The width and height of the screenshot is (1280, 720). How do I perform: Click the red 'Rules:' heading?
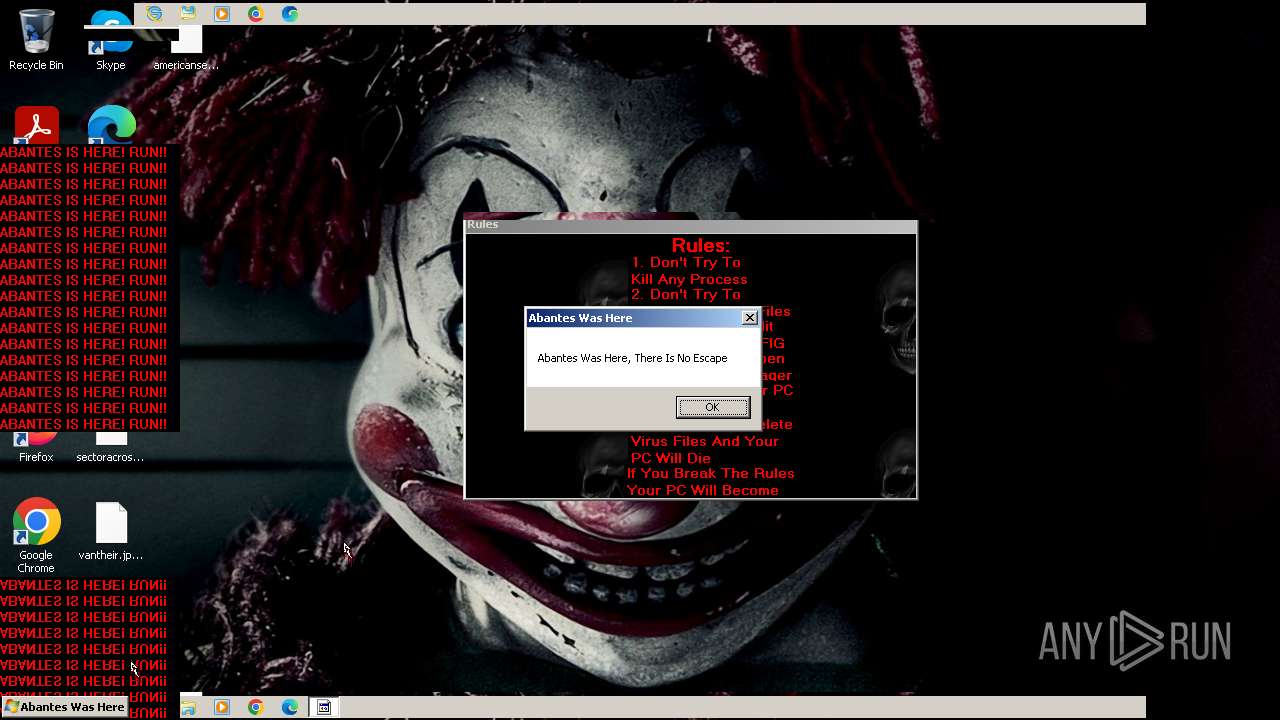pos(700,245)
